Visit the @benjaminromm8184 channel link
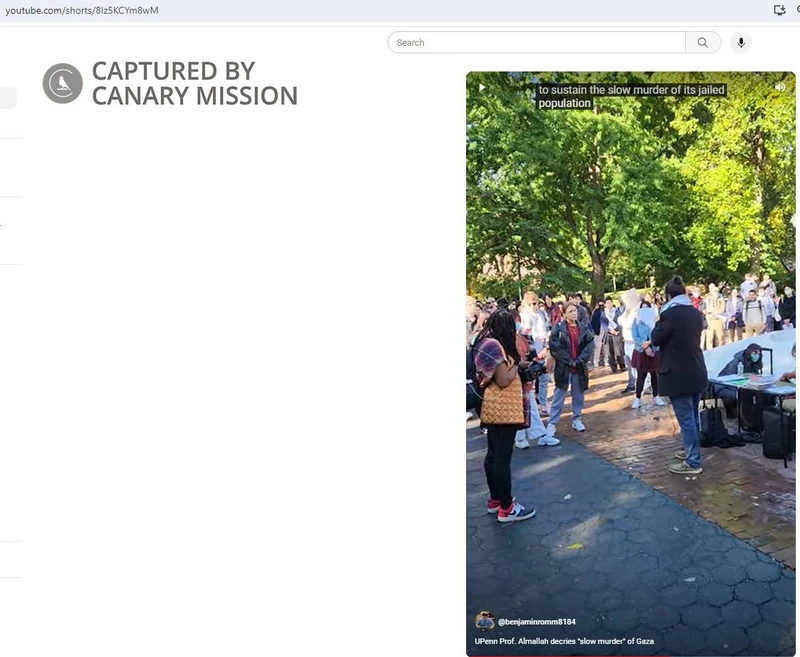Viewport: 800px width, 657px height. coord(536,622)
